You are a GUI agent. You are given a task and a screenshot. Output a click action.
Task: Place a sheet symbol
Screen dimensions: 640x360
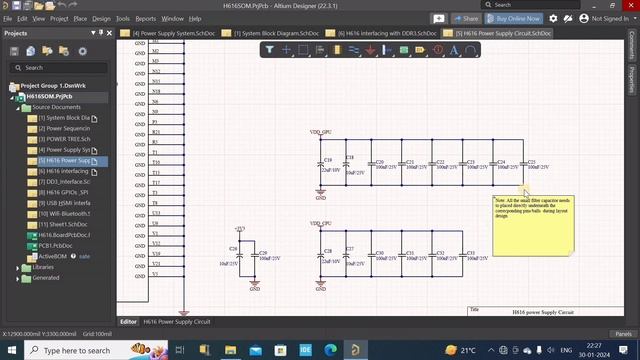pyautogui.click(x=404, y=50)
